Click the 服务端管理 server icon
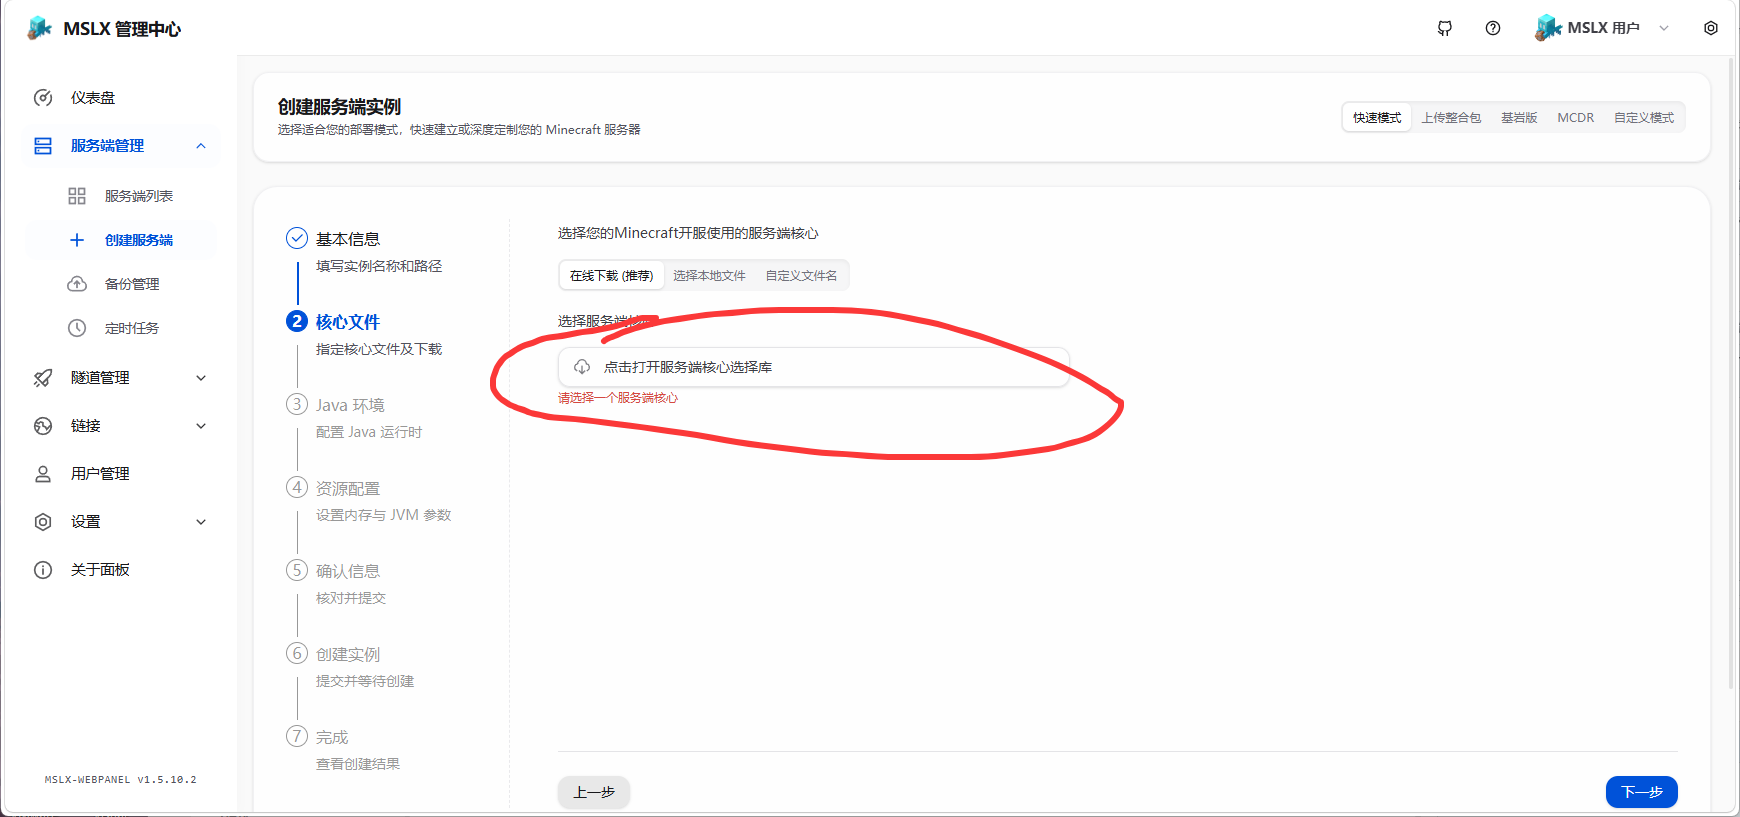 point(43,146)
